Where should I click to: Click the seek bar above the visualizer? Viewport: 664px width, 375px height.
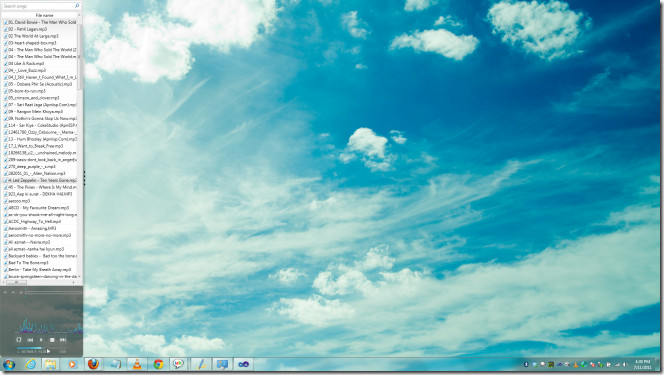tap(53, 292)
